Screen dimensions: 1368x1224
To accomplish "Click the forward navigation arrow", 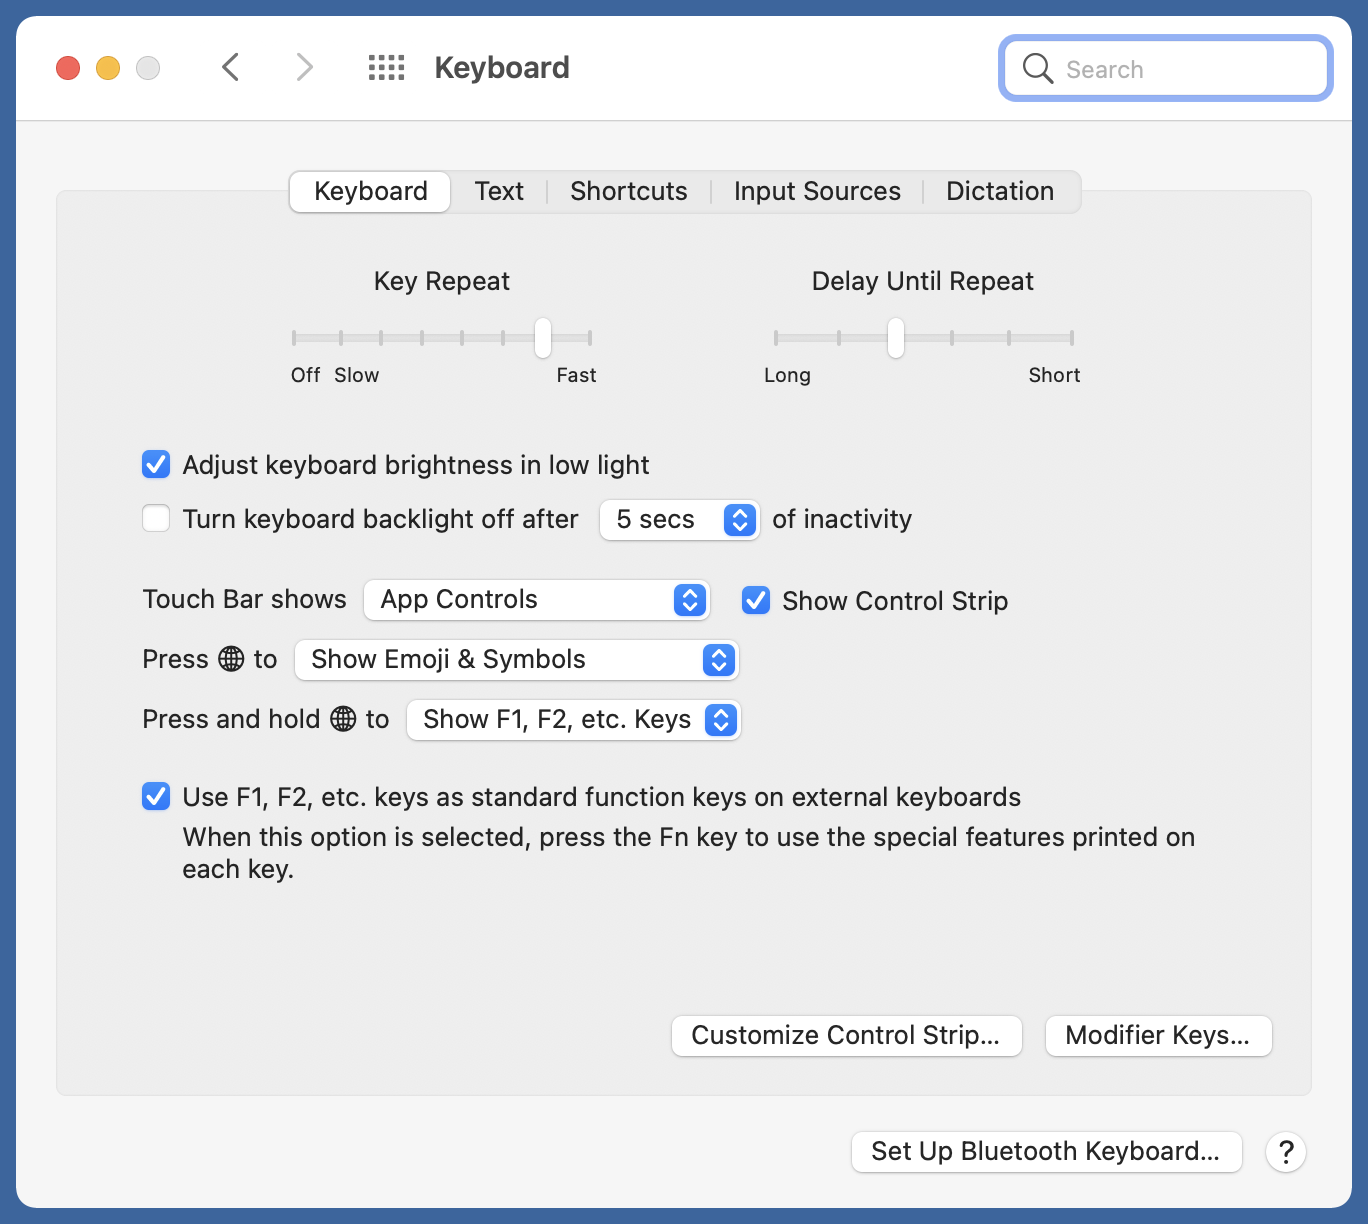I will 304,68.
